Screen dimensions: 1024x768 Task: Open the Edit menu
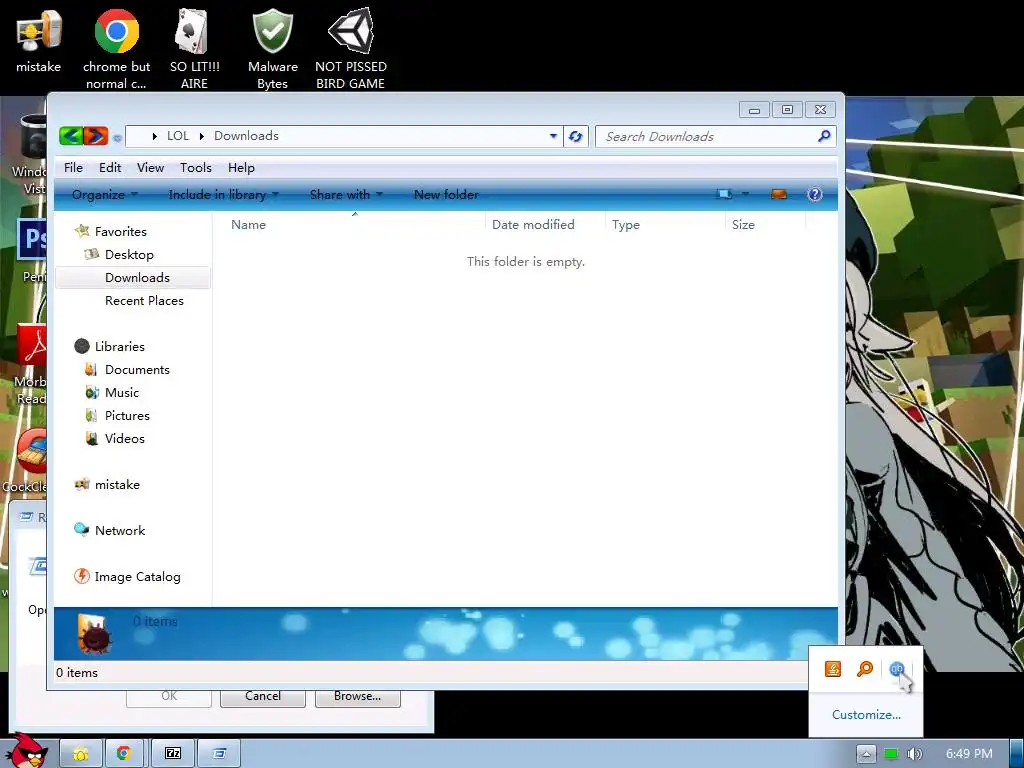(110, 167)
